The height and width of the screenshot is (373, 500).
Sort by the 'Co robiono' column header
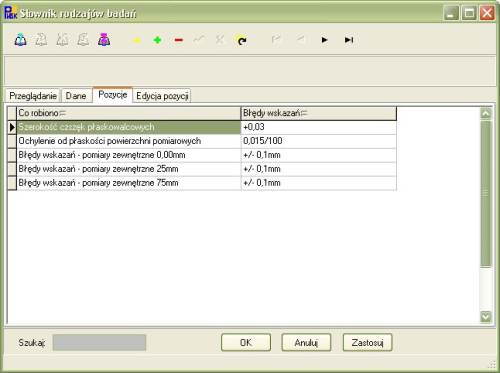click(x=129, y=113)
